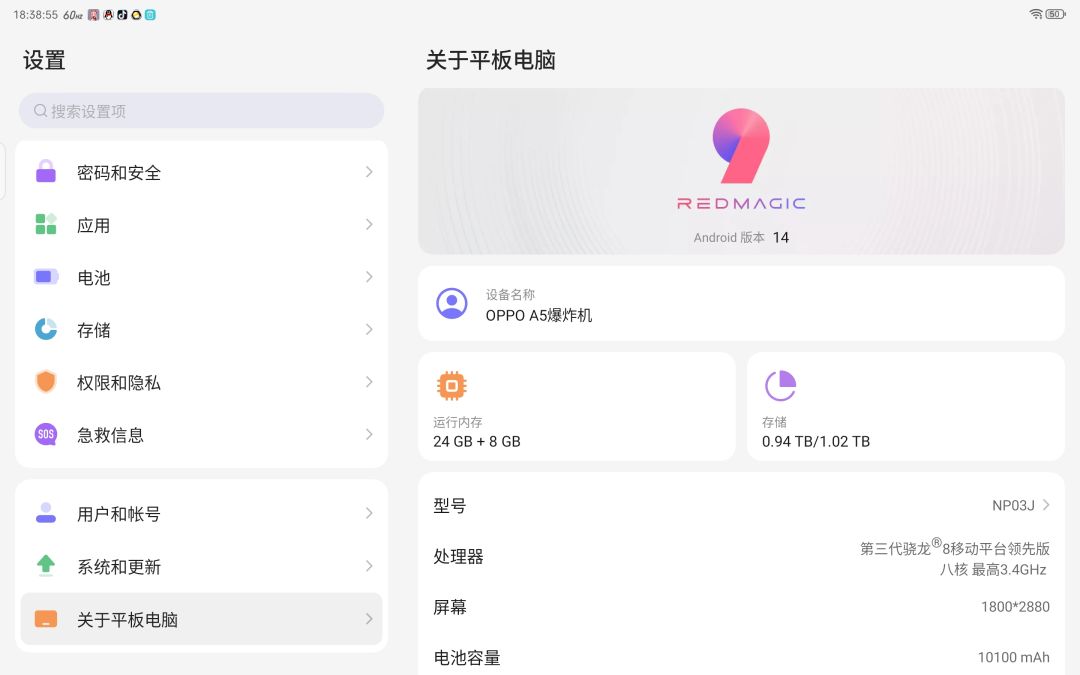This screenshot has width=1080, height=675.
Task: Open the 设备名称 OPPO A5爆炸机 card
Action: click(x=741, y=304)
